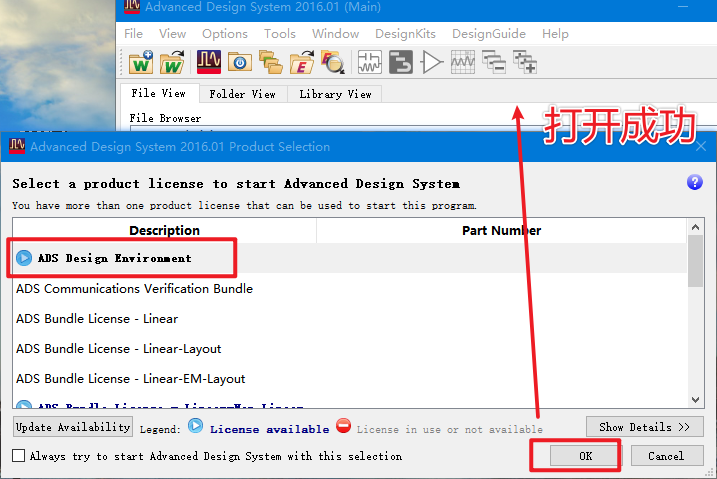Open a new schematic window from toolbar
Viewport: 717px width, 479px height.
[369, 62]
